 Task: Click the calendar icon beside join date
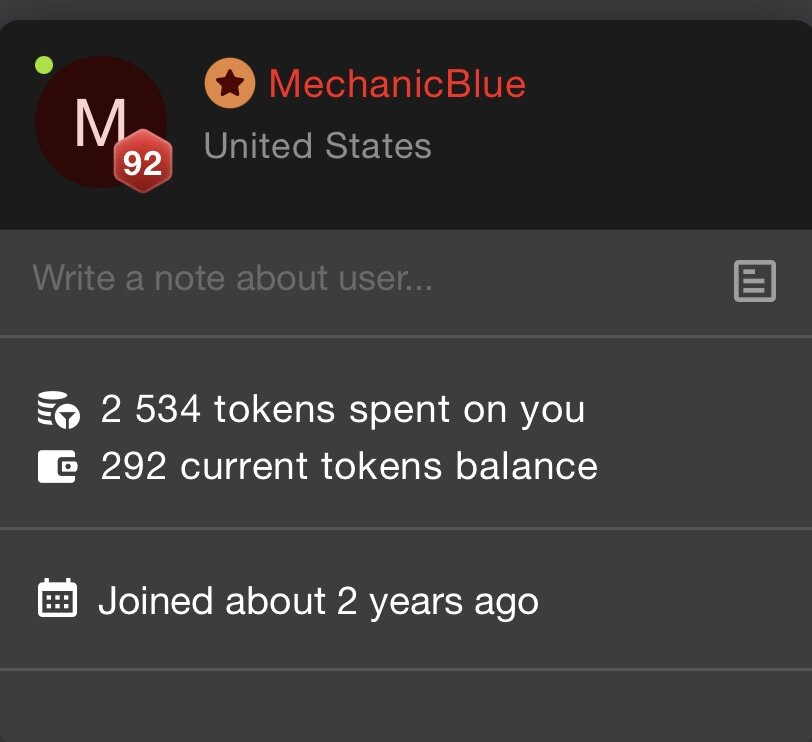(x=57, y=599)
